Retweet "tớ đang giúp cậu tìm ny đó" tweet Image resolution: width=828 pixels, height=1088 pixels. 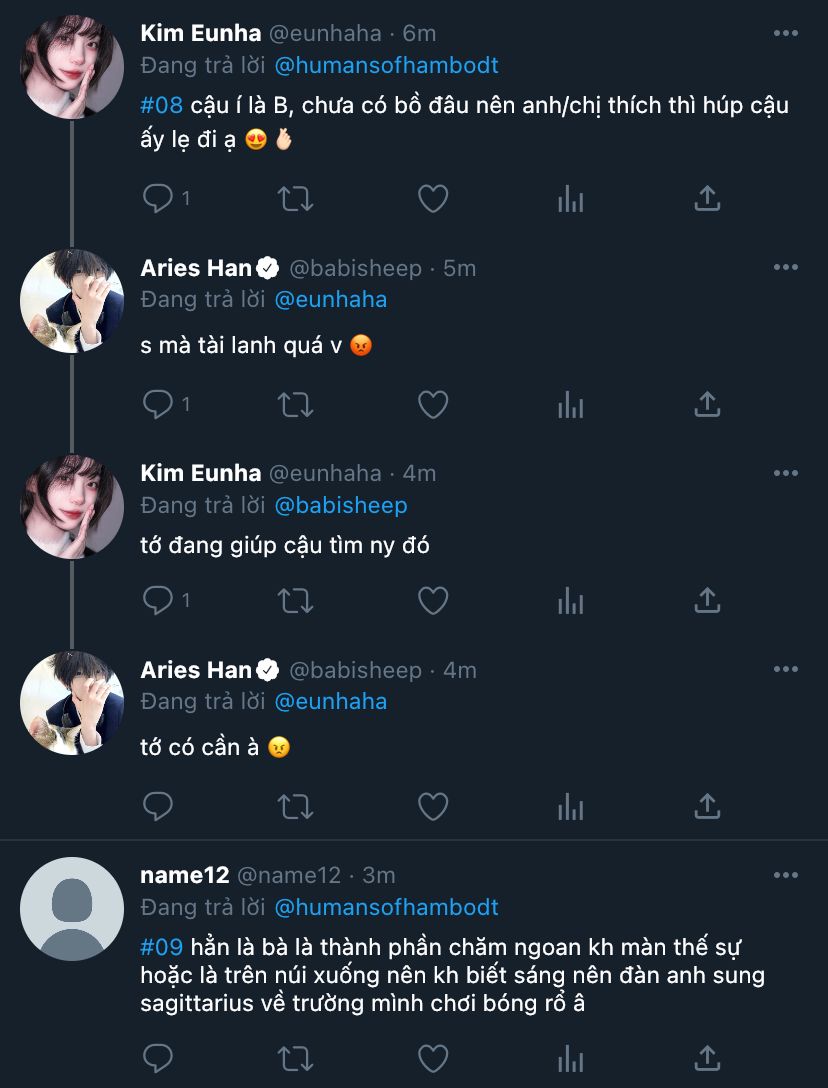[x=295, y=600]
